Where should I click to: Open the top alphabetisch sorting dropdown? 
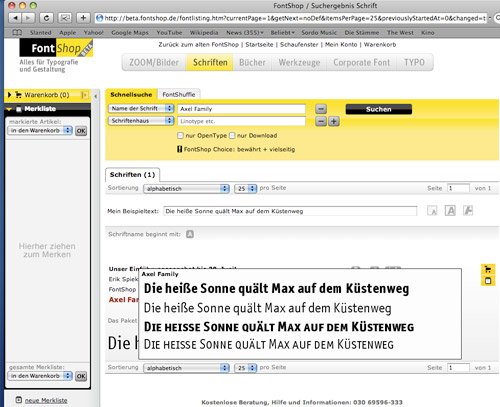186,189
